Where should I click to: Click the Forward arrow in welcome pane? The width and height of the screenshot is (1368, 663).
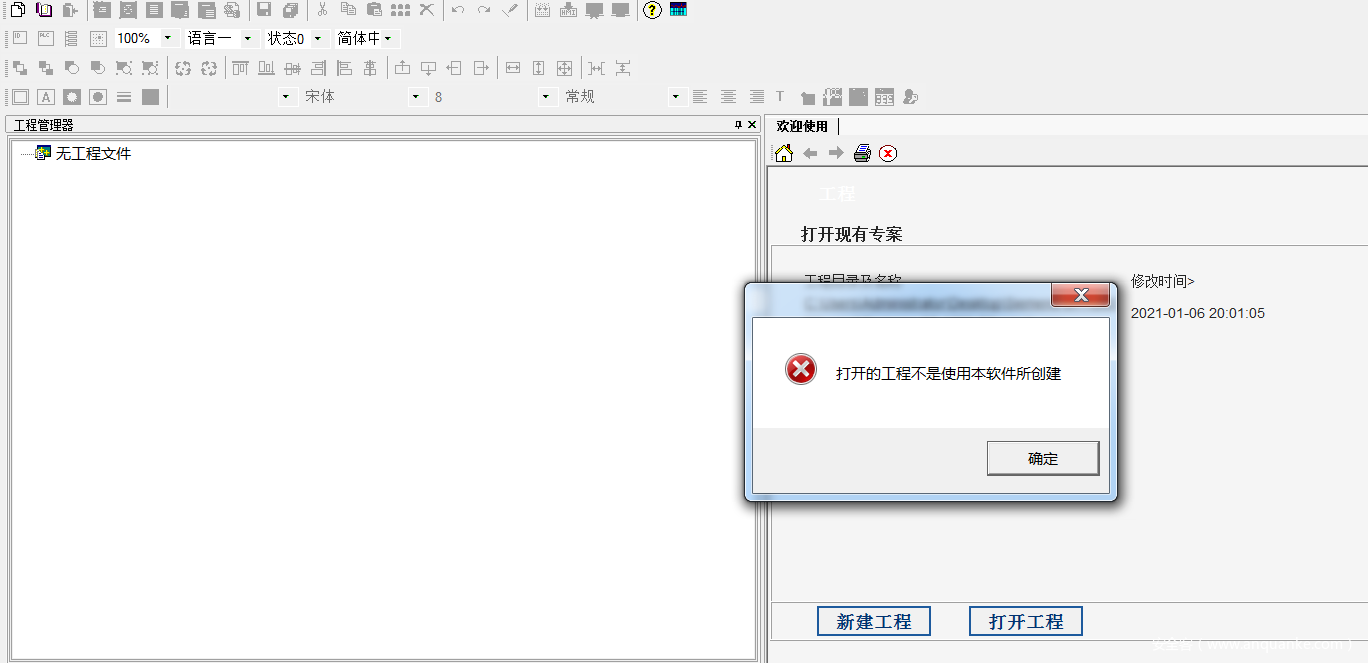[x=836, y=153]
